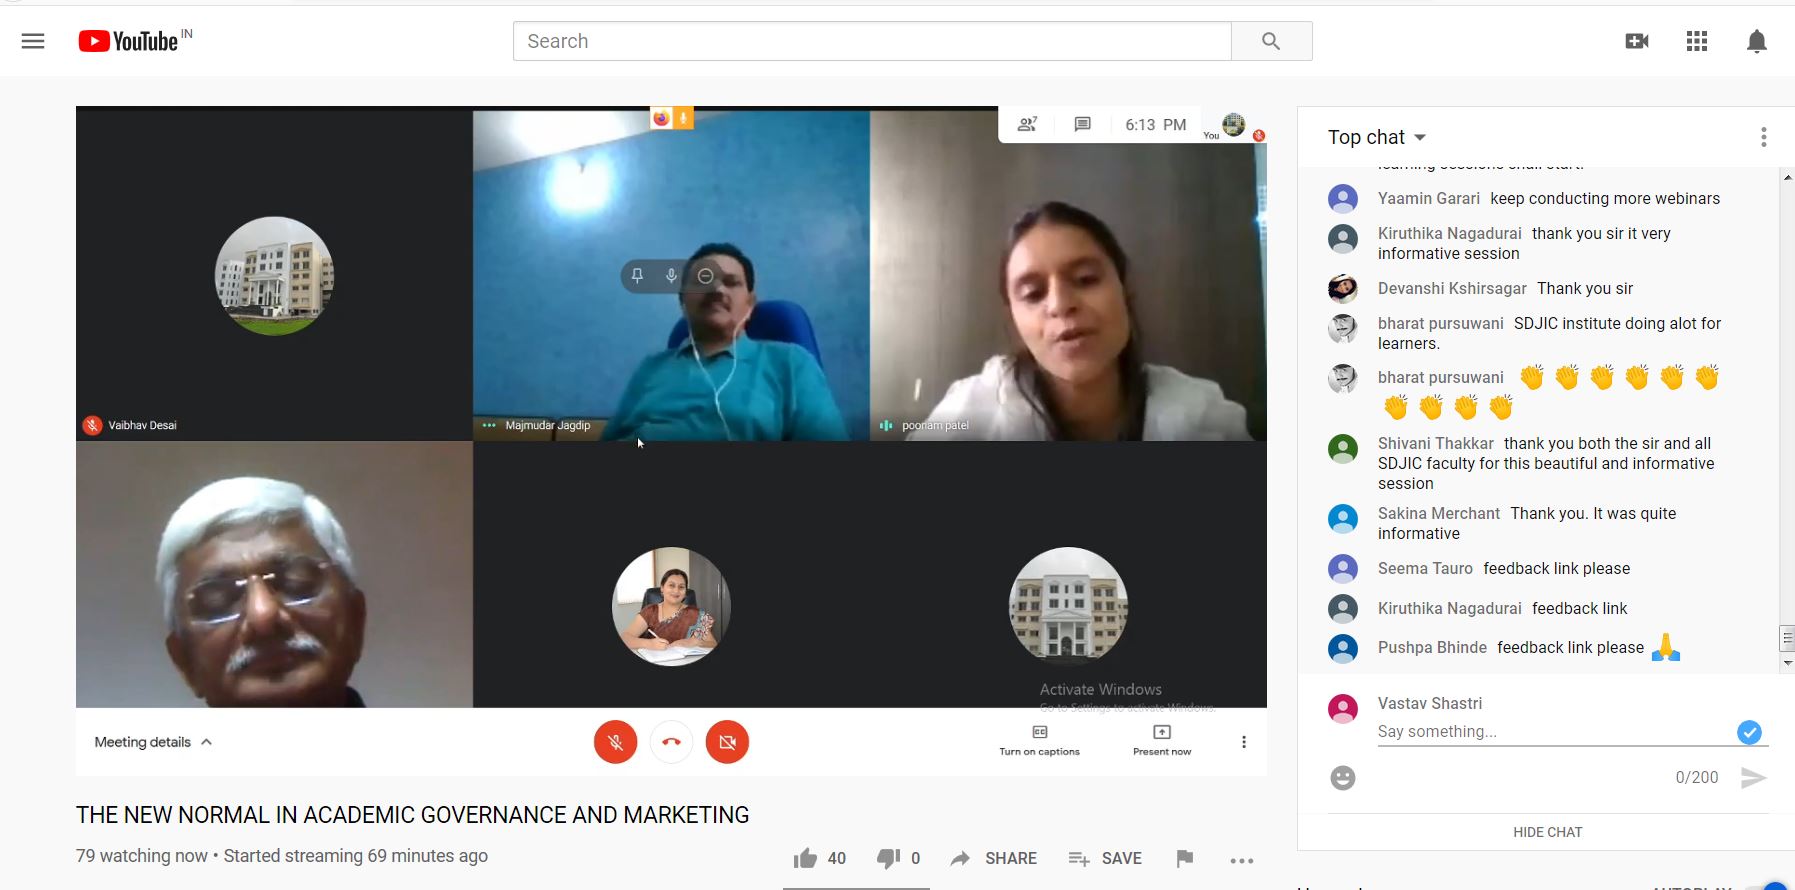Show the Meet participants icon
The image size is (1795, 890).
pos(1027,124)
